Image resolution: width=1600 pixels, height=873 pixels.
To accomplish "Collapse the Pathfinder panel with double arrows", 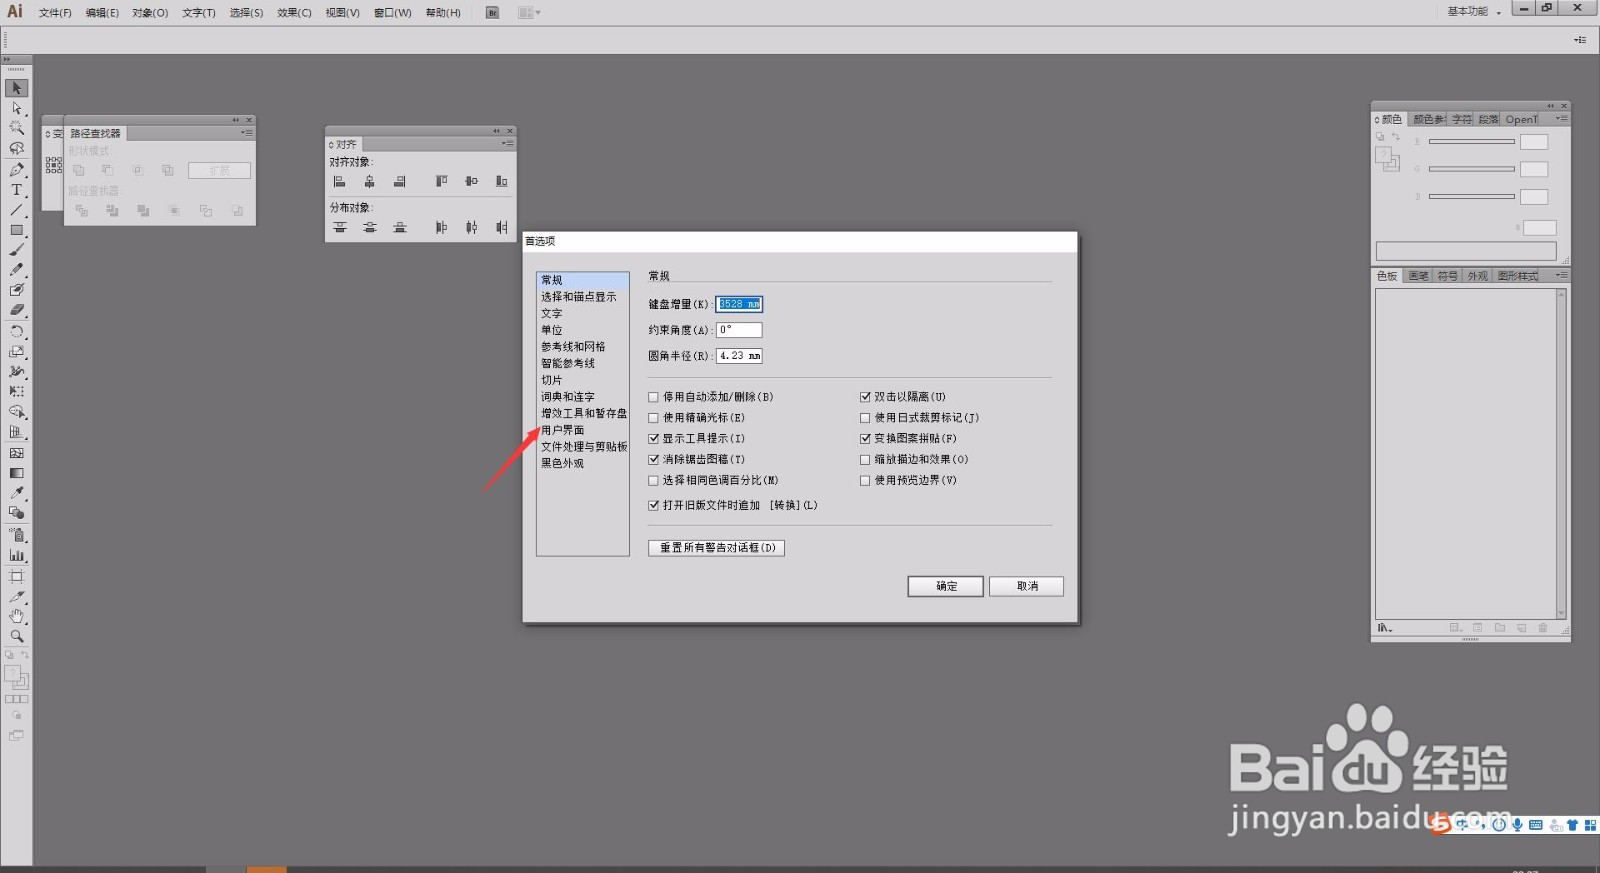I will coord(236,120).
